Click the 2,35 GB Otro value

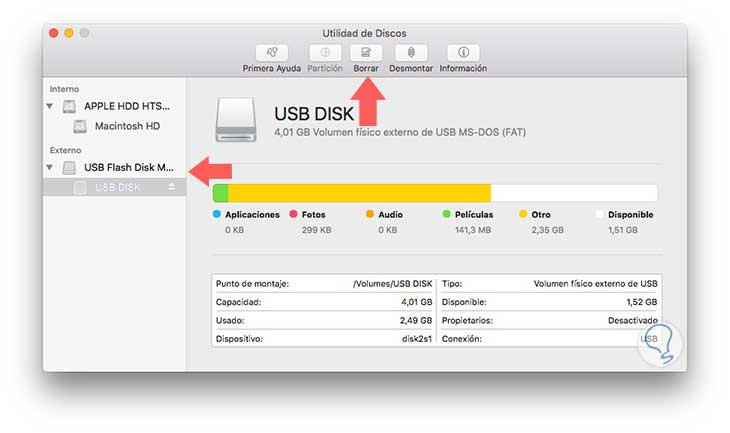pyautogui.click(x=548, y=230)
